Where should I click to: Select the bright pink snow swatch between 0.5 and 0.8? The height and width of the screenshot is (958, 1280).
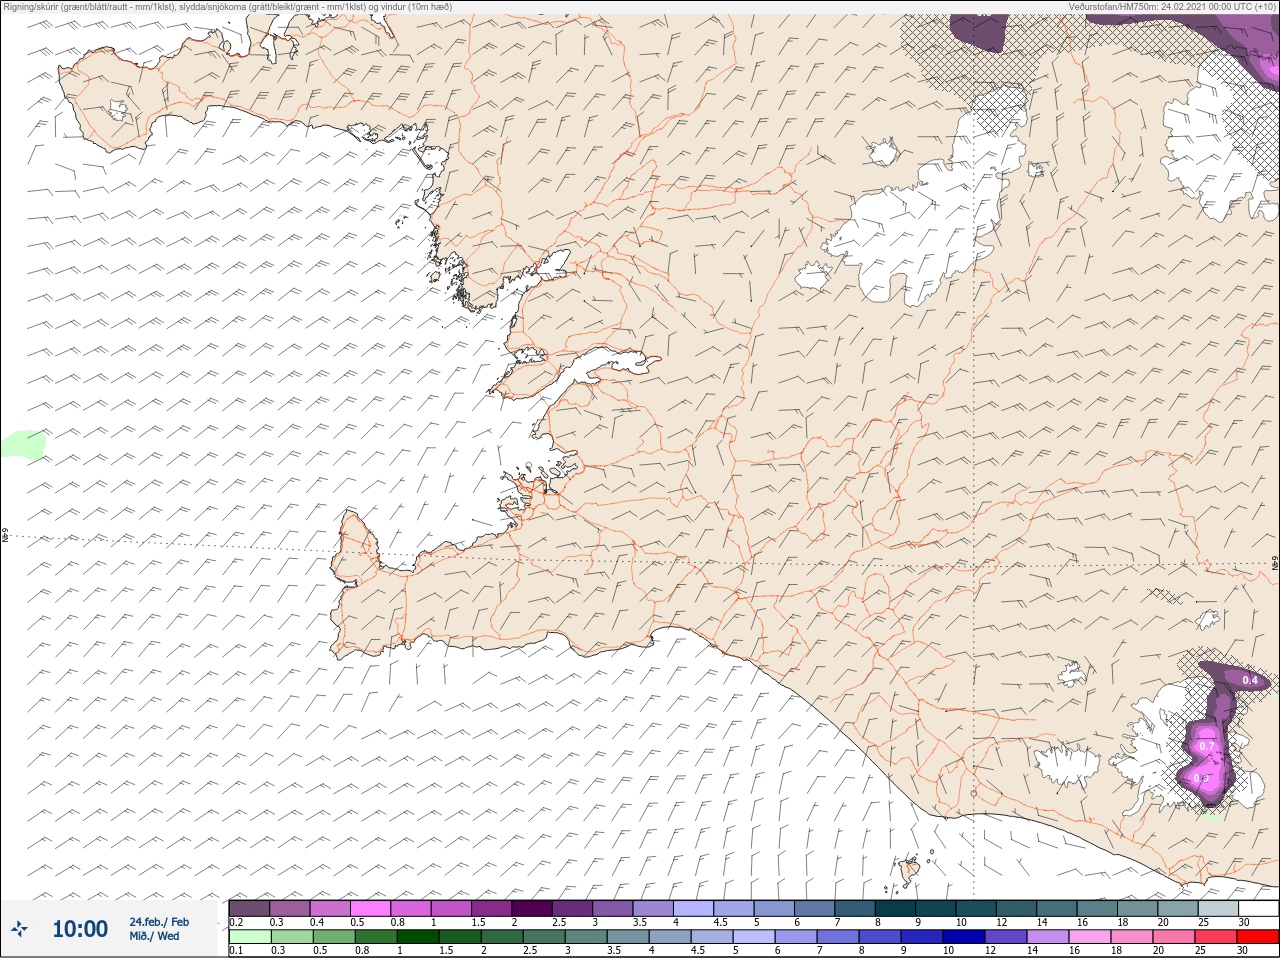click(x=370, y=907)
